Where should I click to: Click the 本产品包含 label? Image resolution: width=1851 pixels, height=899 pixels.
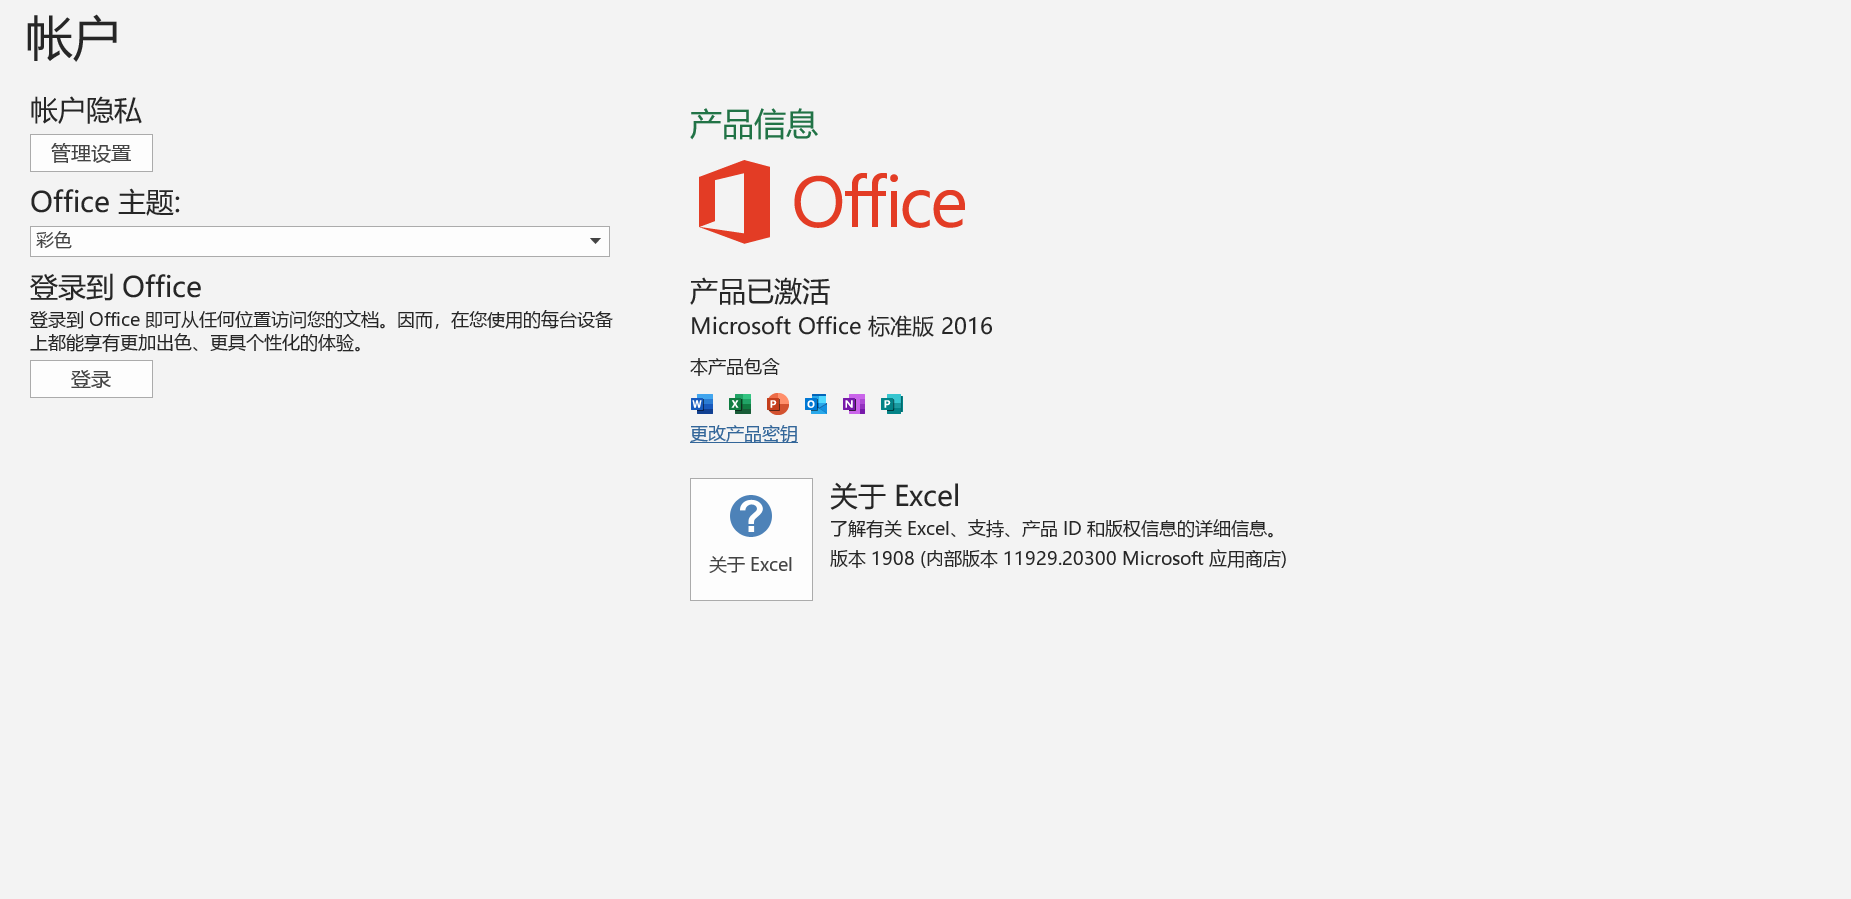tap(734, 367)
